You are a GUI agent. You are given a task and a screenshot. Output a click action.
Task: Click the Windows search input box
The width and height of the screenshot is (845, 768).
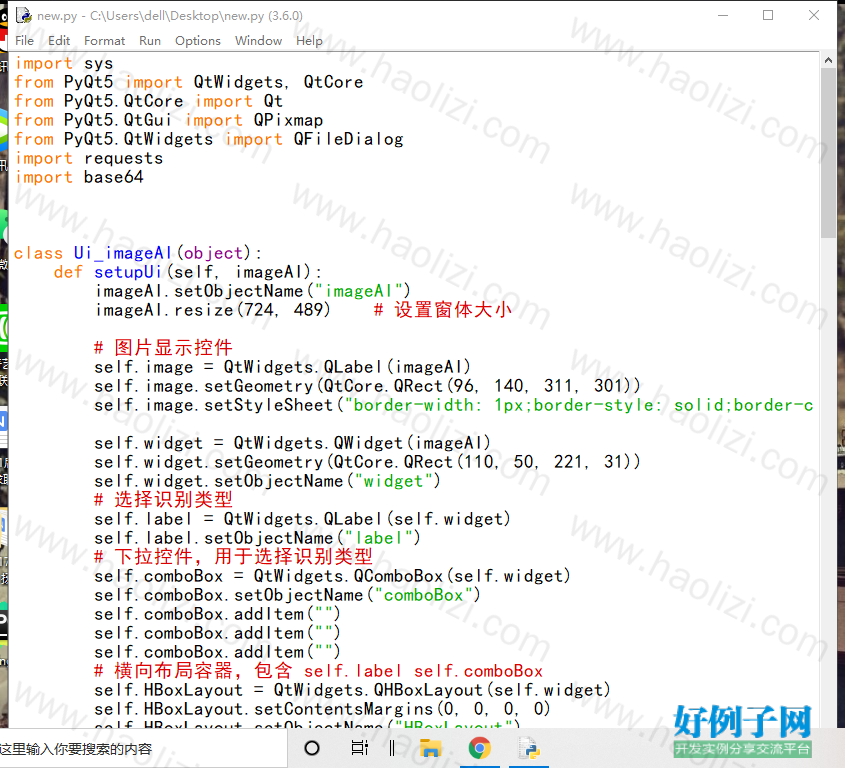pos(143,749)
